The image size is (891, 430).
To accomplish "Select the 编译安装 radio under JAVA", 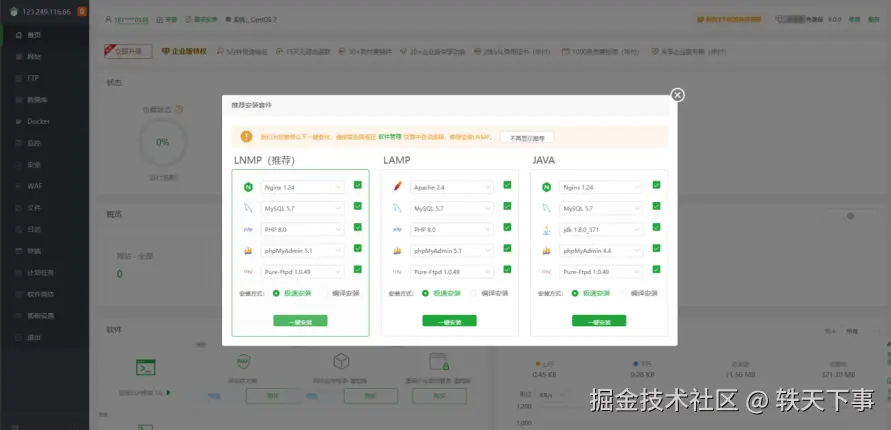I will (x=623, y=293).
